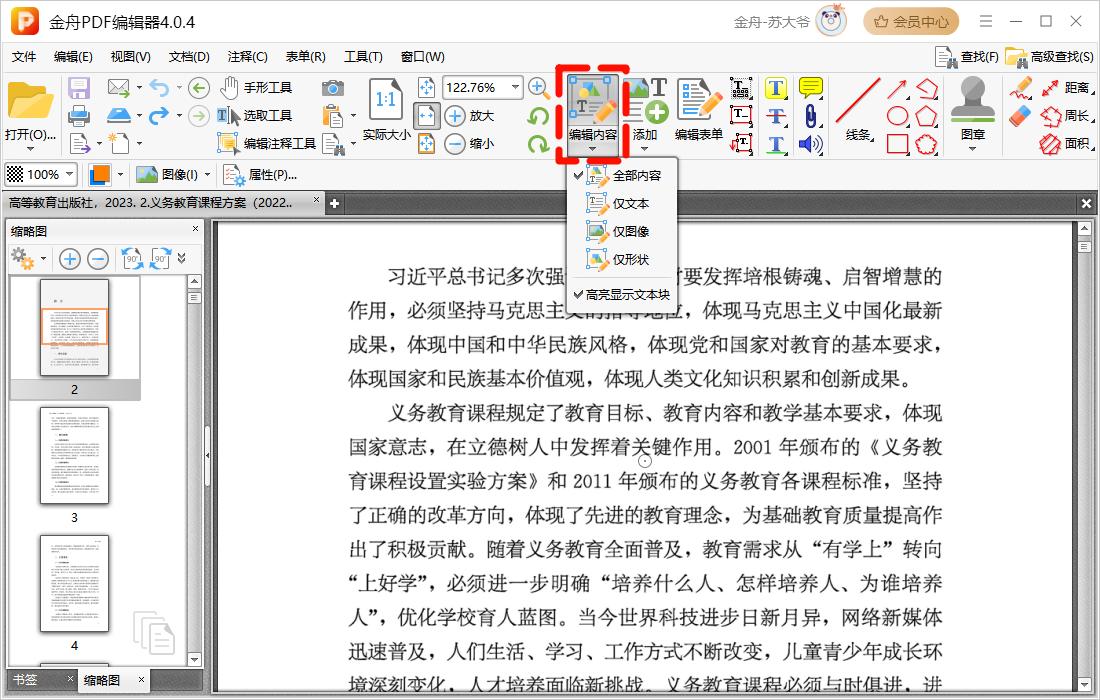Click the 会员中心 button

click(911, 21)
